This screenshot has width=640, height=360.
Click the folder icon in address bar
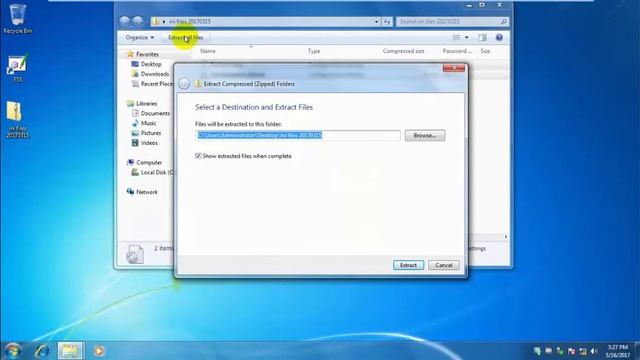156,21
